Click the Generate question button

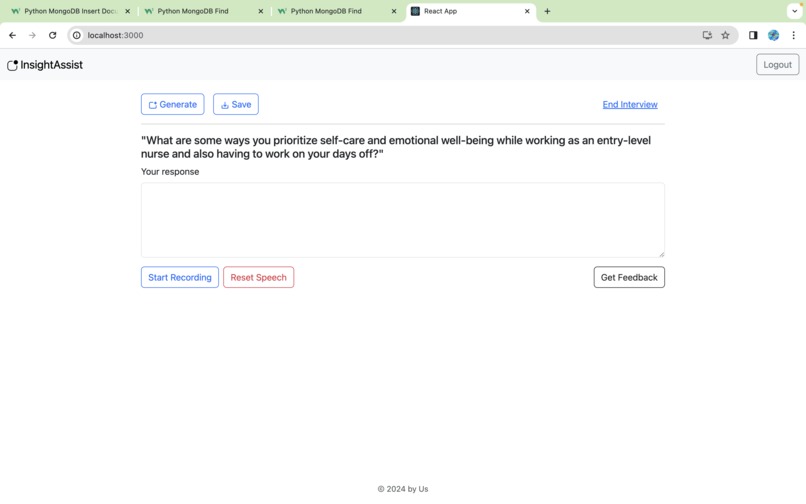coord(172,104)
